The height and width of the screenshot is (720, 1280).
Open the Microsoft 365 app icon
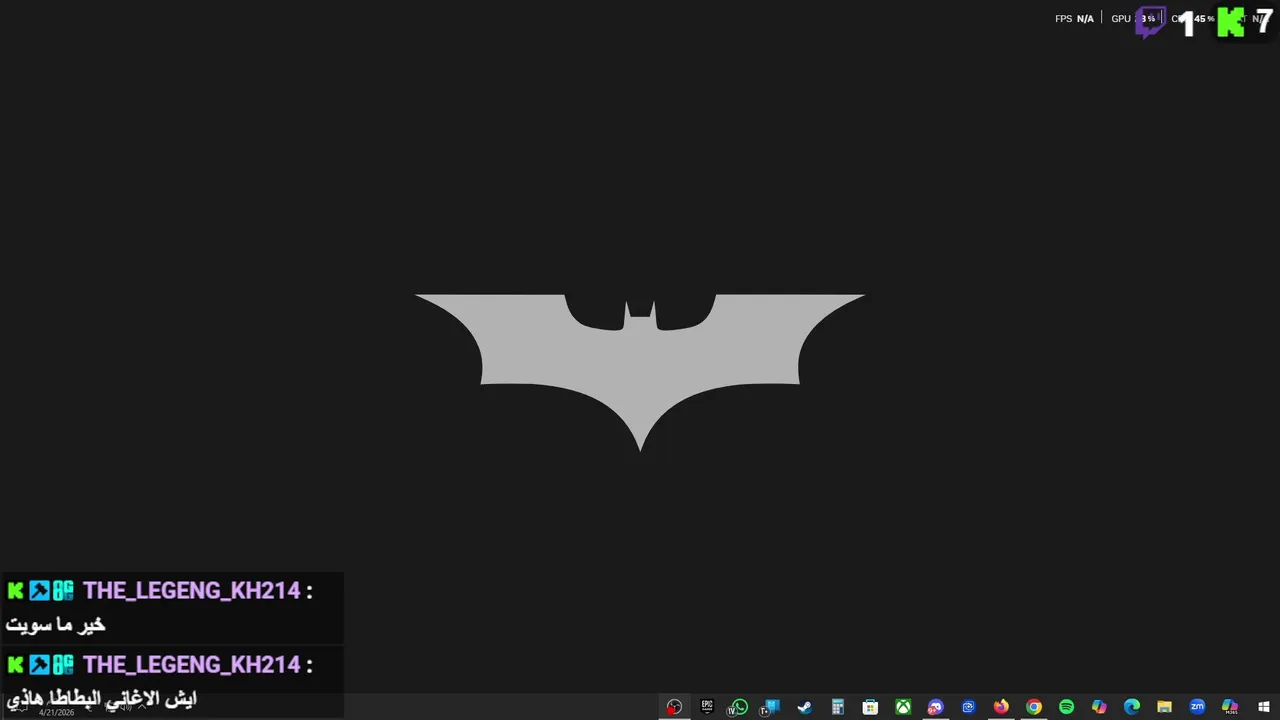pyautogui.click(x=1230, y=707)
